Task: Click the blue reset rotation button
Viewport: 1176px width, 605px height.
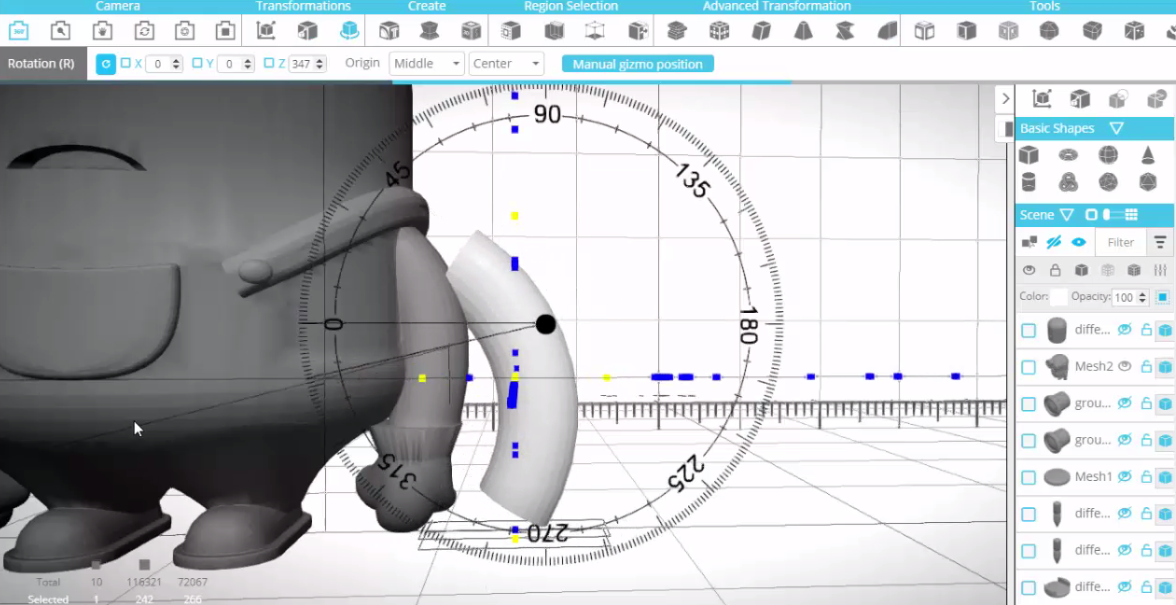Action: [106, 64]
